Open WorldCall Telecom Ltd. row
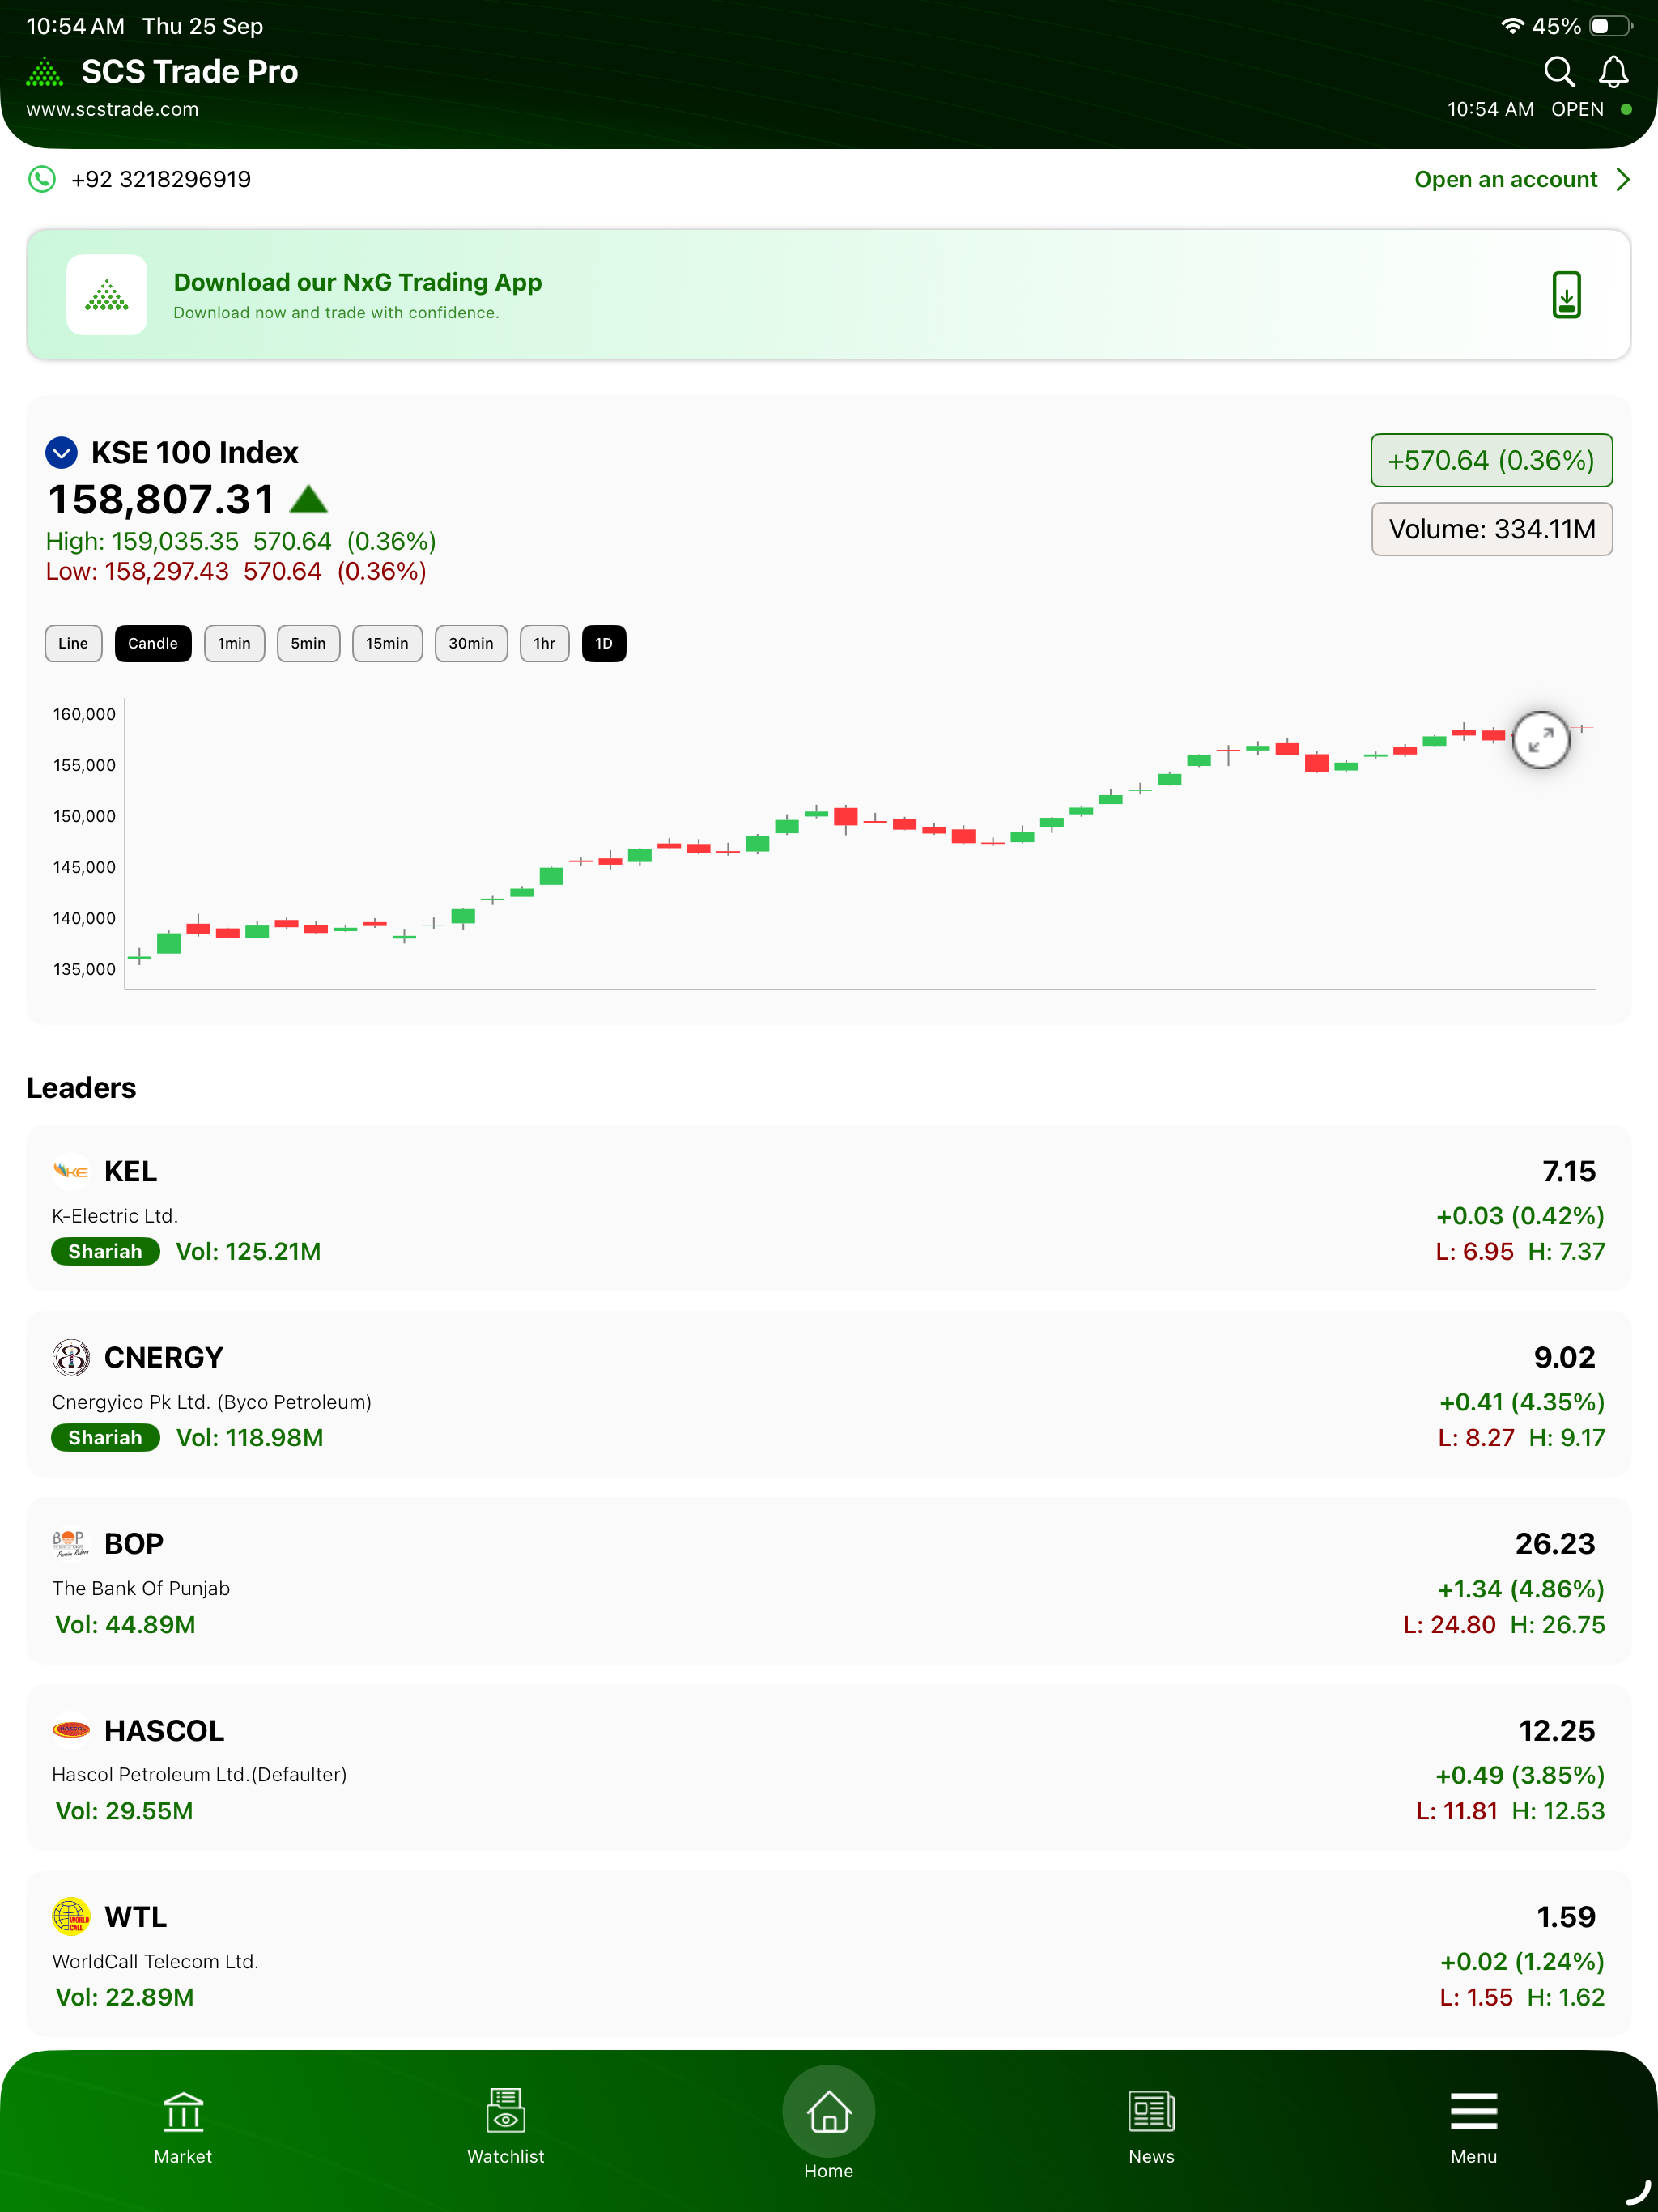Image resolution: width=1658 pixels, height=2212 pixels. click(x=829, y=1953)
